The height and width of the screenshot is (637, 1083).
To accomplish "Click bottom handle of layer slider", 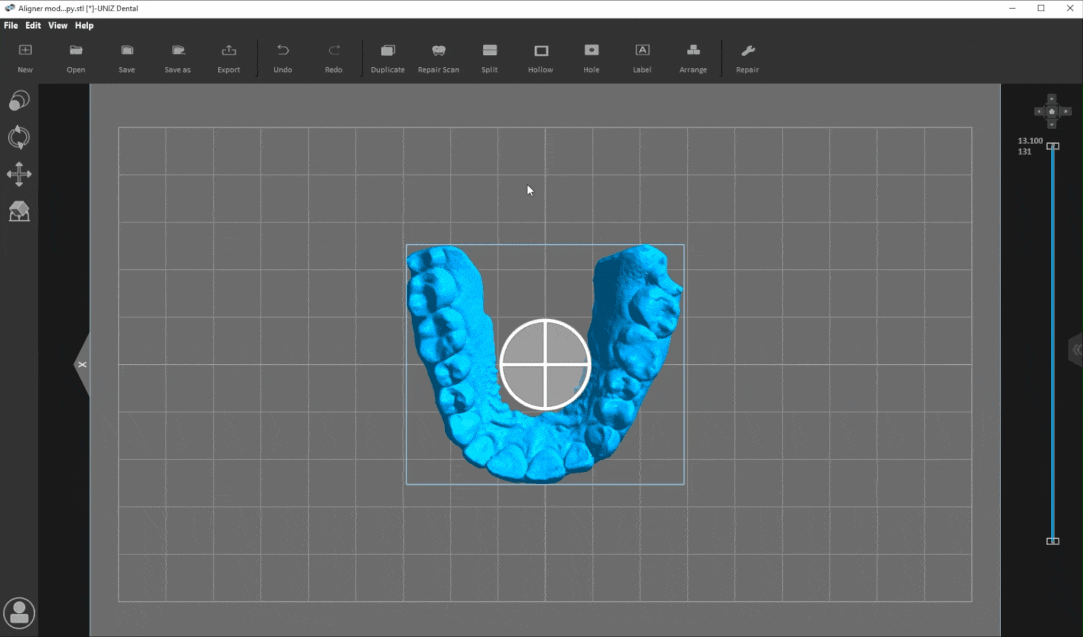I will click(1052, 541).
